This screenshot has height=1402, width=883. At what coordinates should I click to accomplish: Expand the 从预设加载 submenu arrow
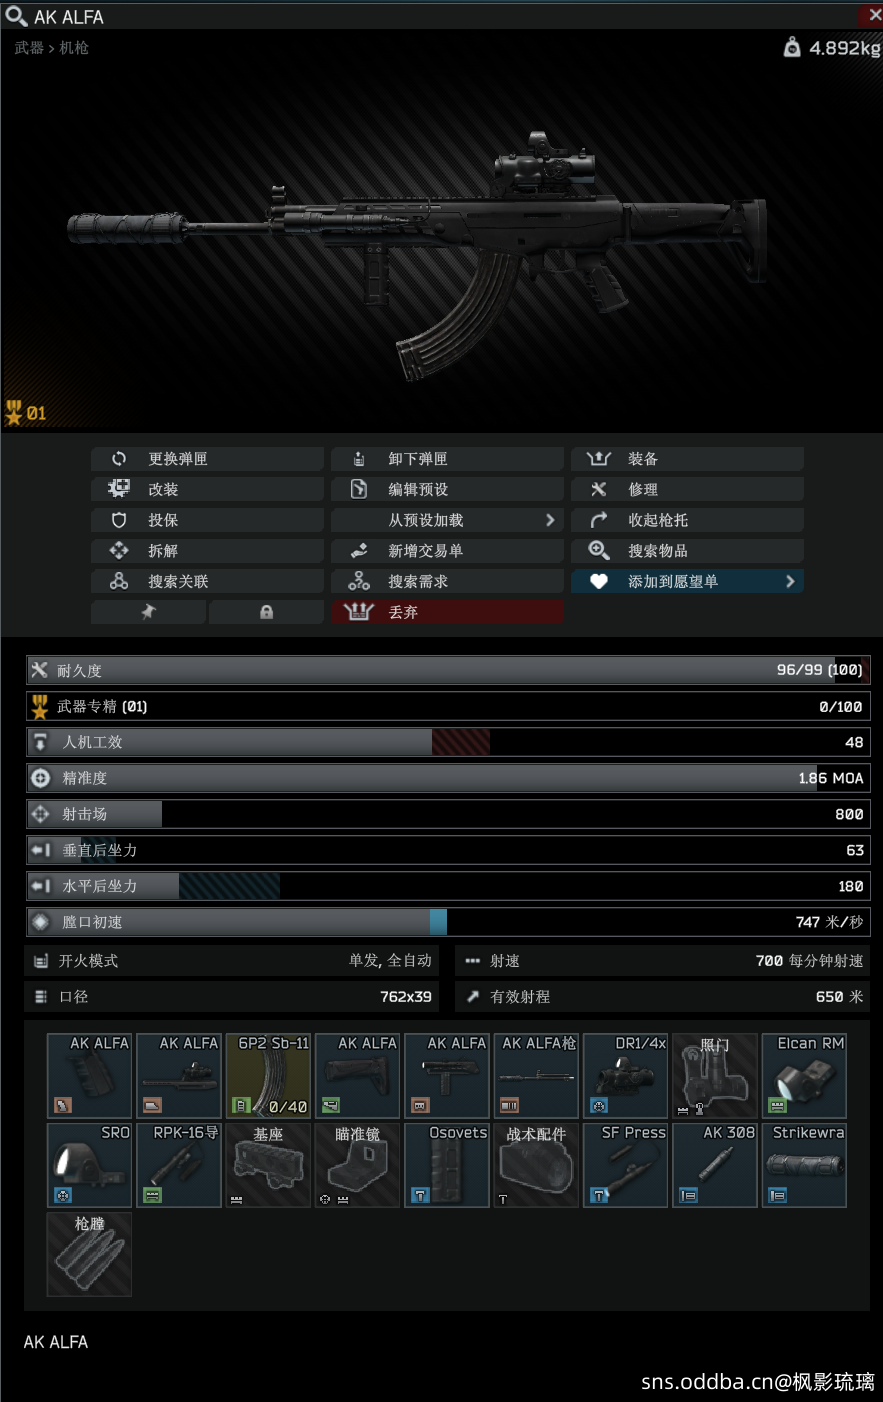coord(549,520)
